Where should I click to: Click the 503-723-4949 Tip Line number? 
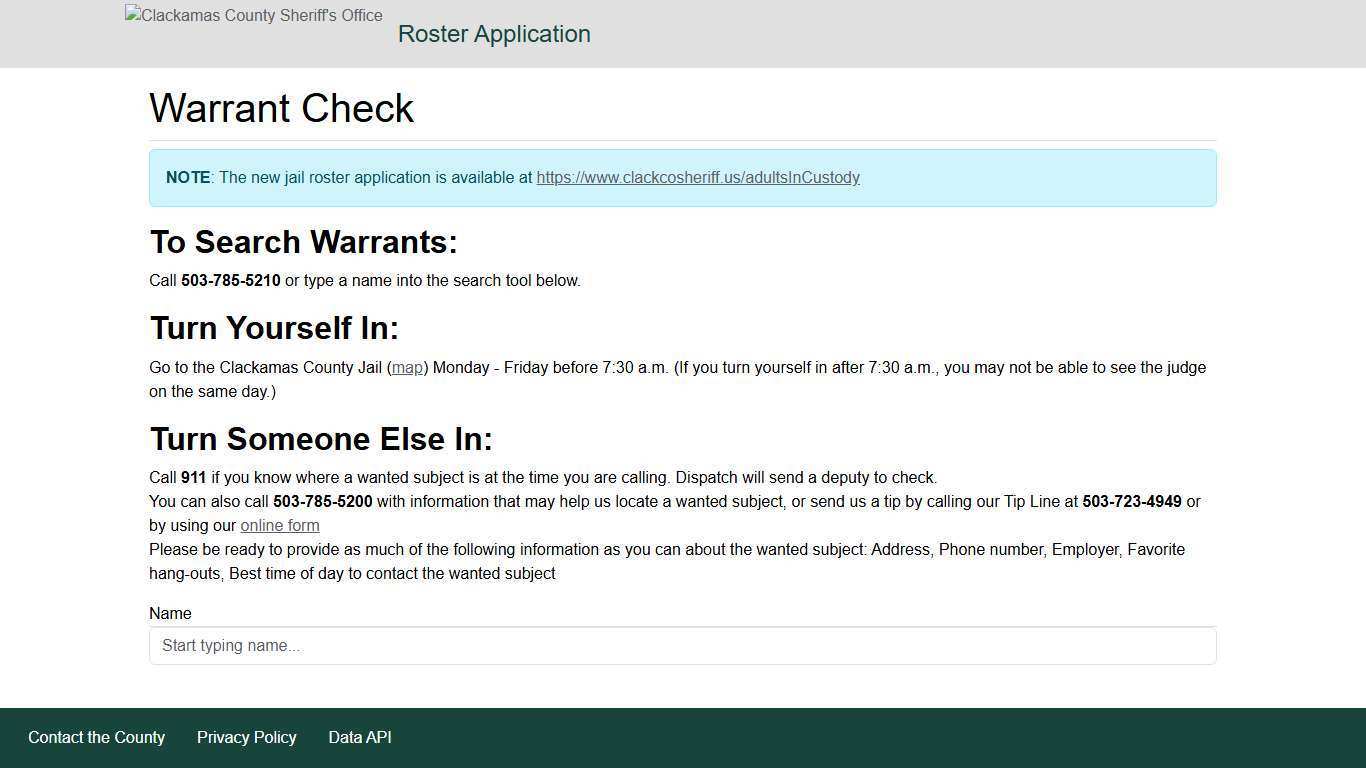1131,501
